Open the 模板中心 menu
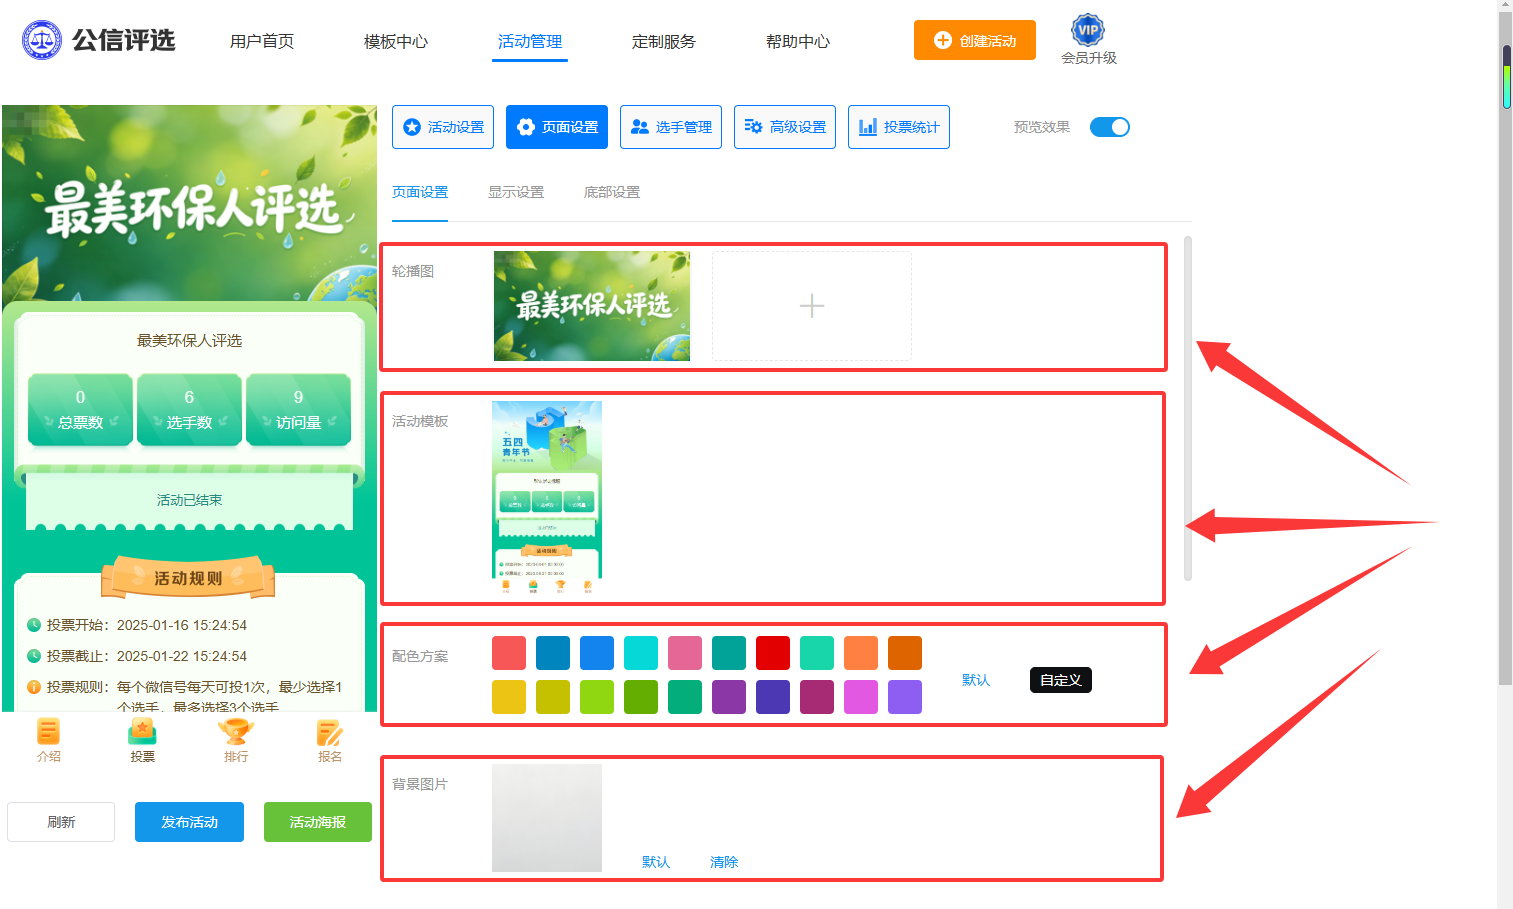The image size is (1513, 909). point(396,41)
